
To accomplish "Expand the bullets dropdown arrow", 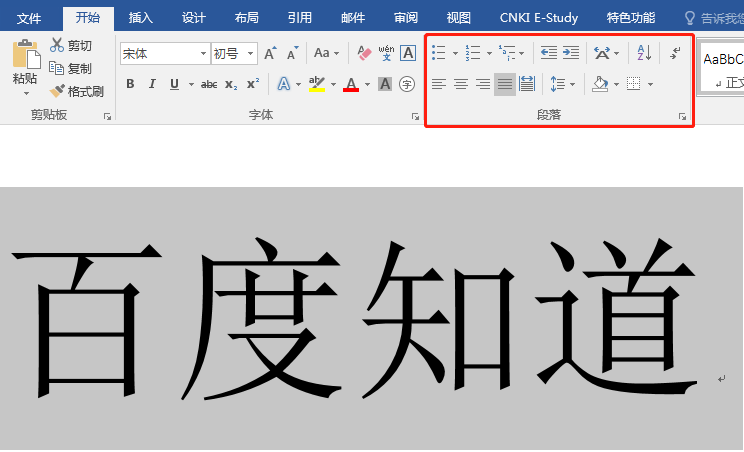I will pyautogui.click(x=455, y=53).
